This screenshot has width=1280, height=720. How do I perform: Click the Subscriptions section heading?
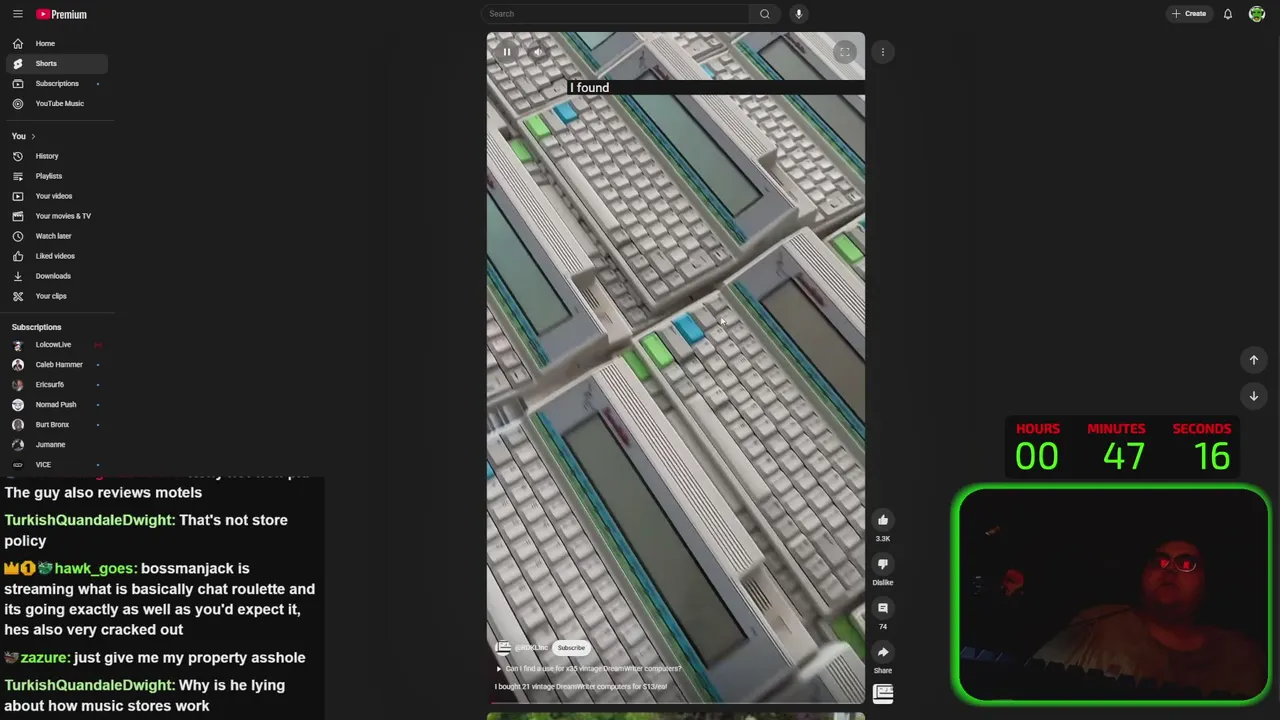(36, 327)
